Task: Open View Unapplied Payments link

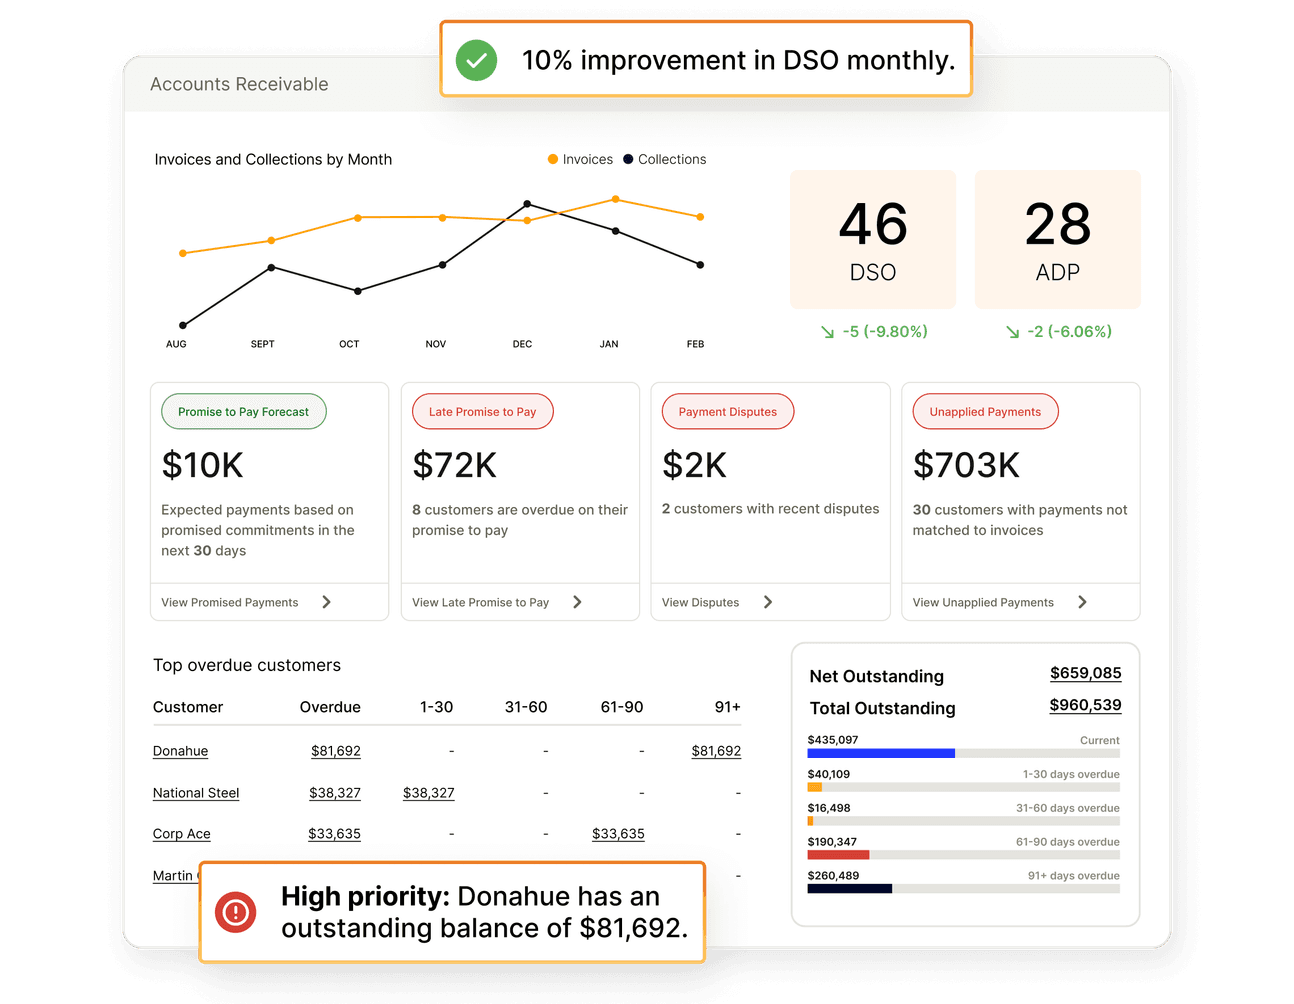Action: pos(983,603)
